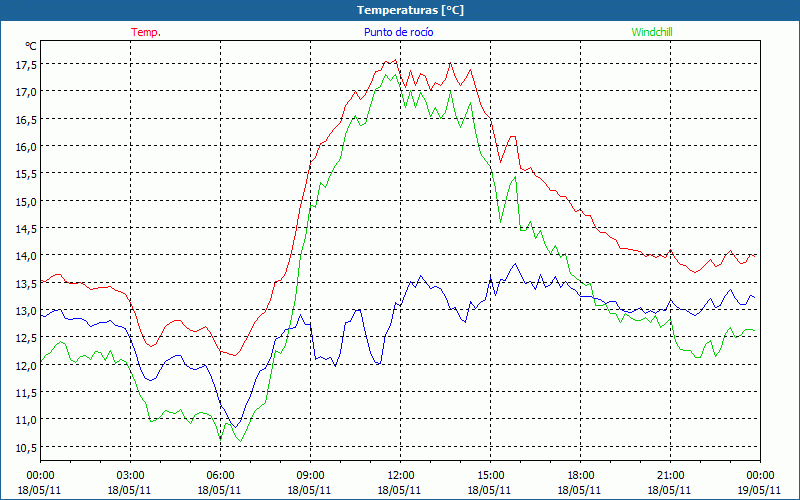The image size is (800, 500).
Task: Click the 13,5 y-axis value
Action: point(26,283)
